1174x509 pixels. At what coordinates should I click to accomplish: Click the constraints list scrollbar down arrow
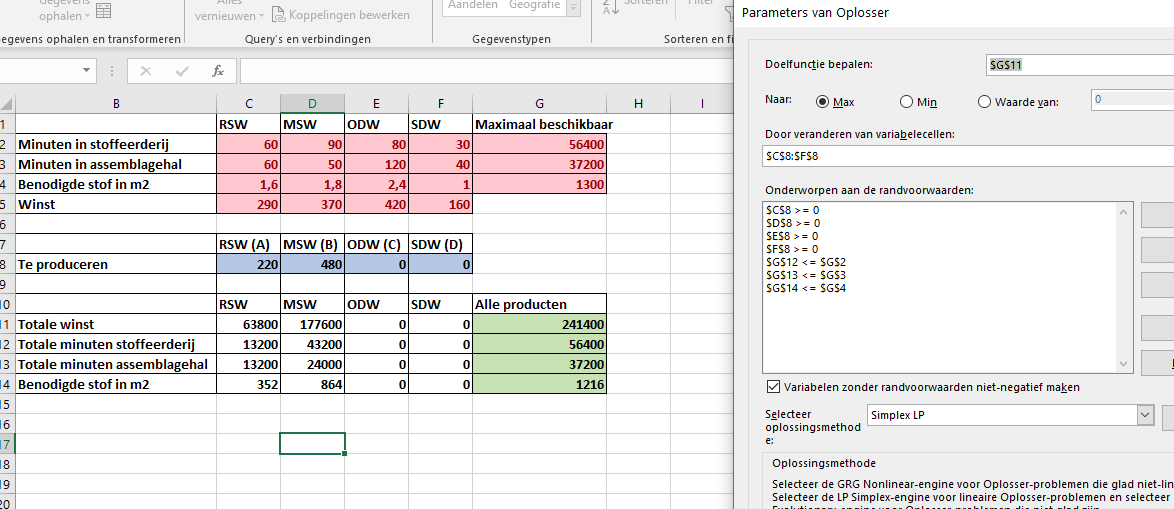click(x=1122, y=364)
